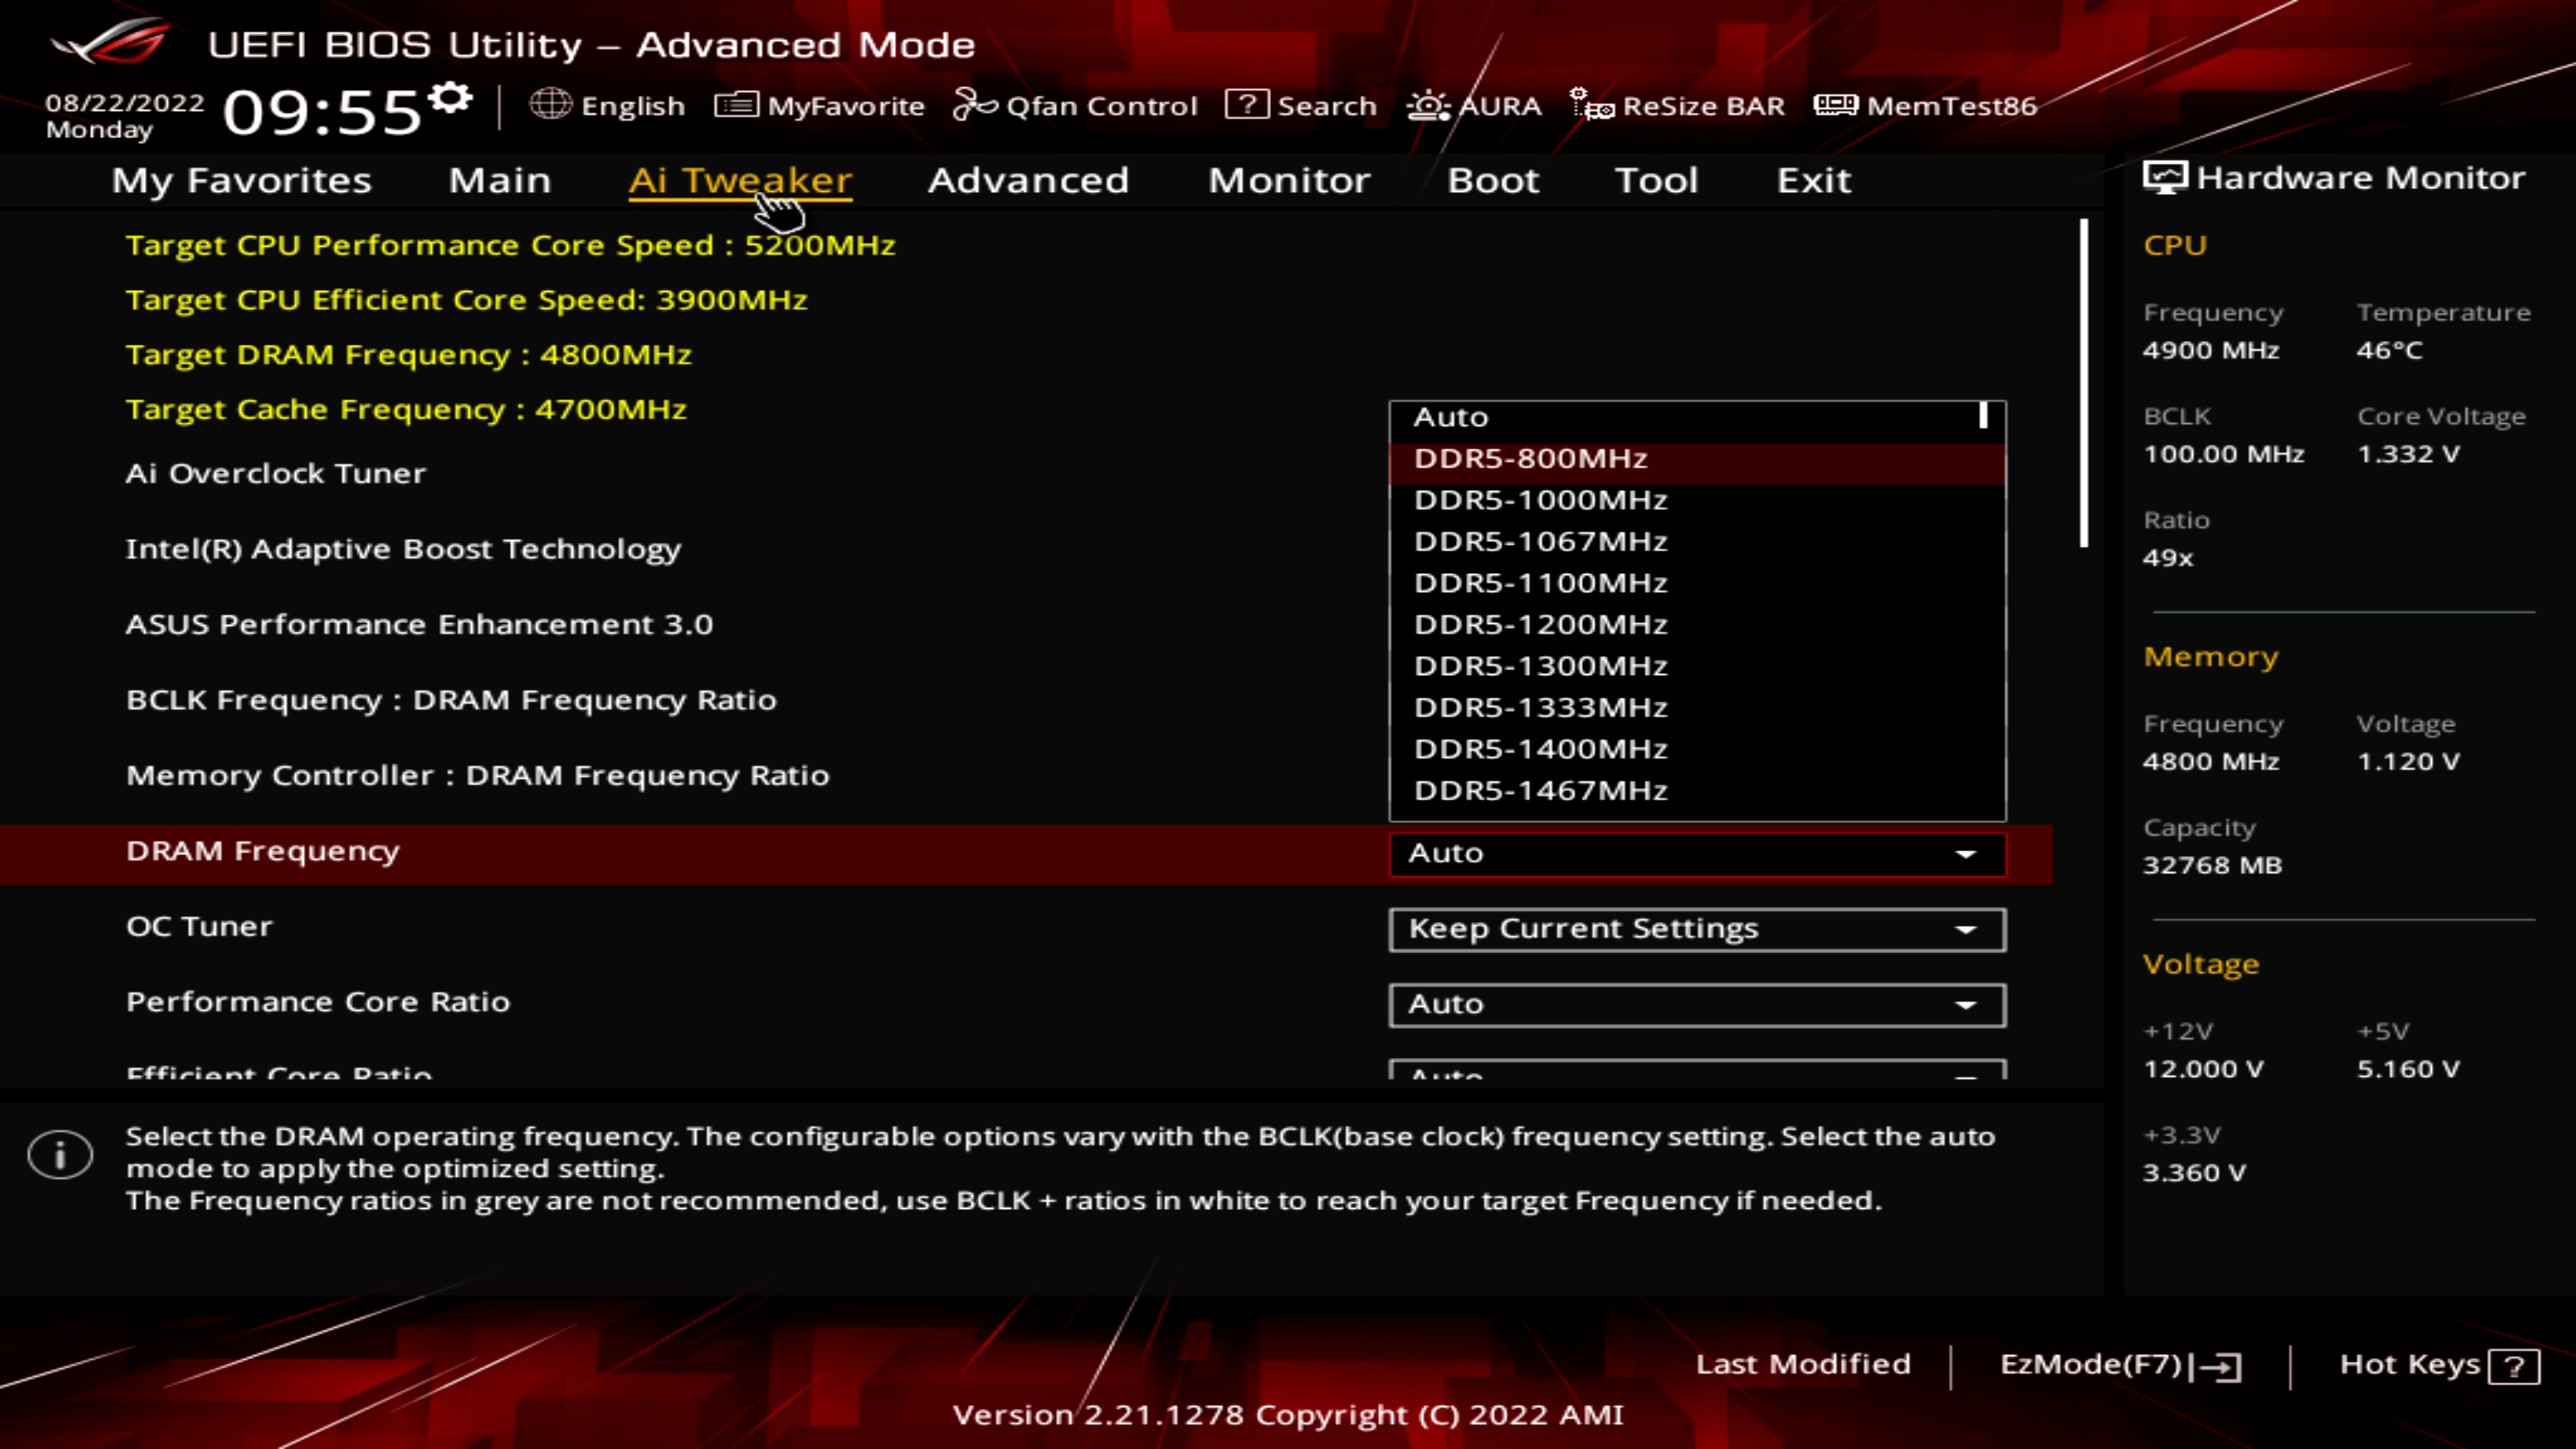Viewport: 2576px width, 1449px height.
Task: Click the Exit menu item
Action: (x=1812, y=178)
